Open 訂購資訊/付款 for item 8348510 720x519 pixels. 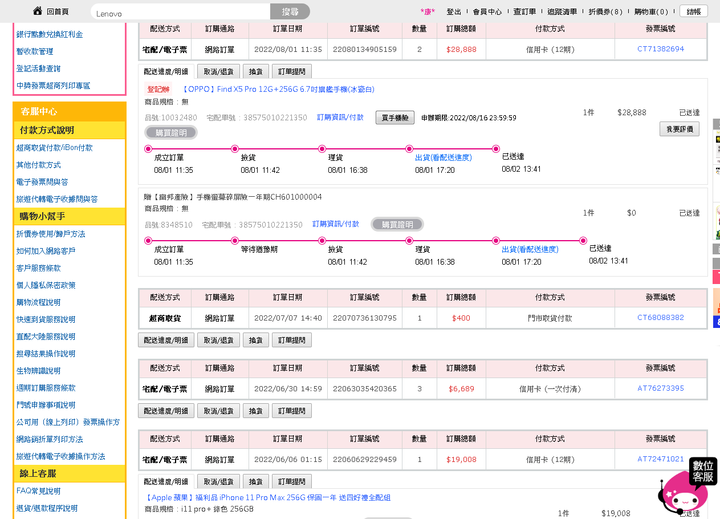pyautogui.click(x=336, y=224)
